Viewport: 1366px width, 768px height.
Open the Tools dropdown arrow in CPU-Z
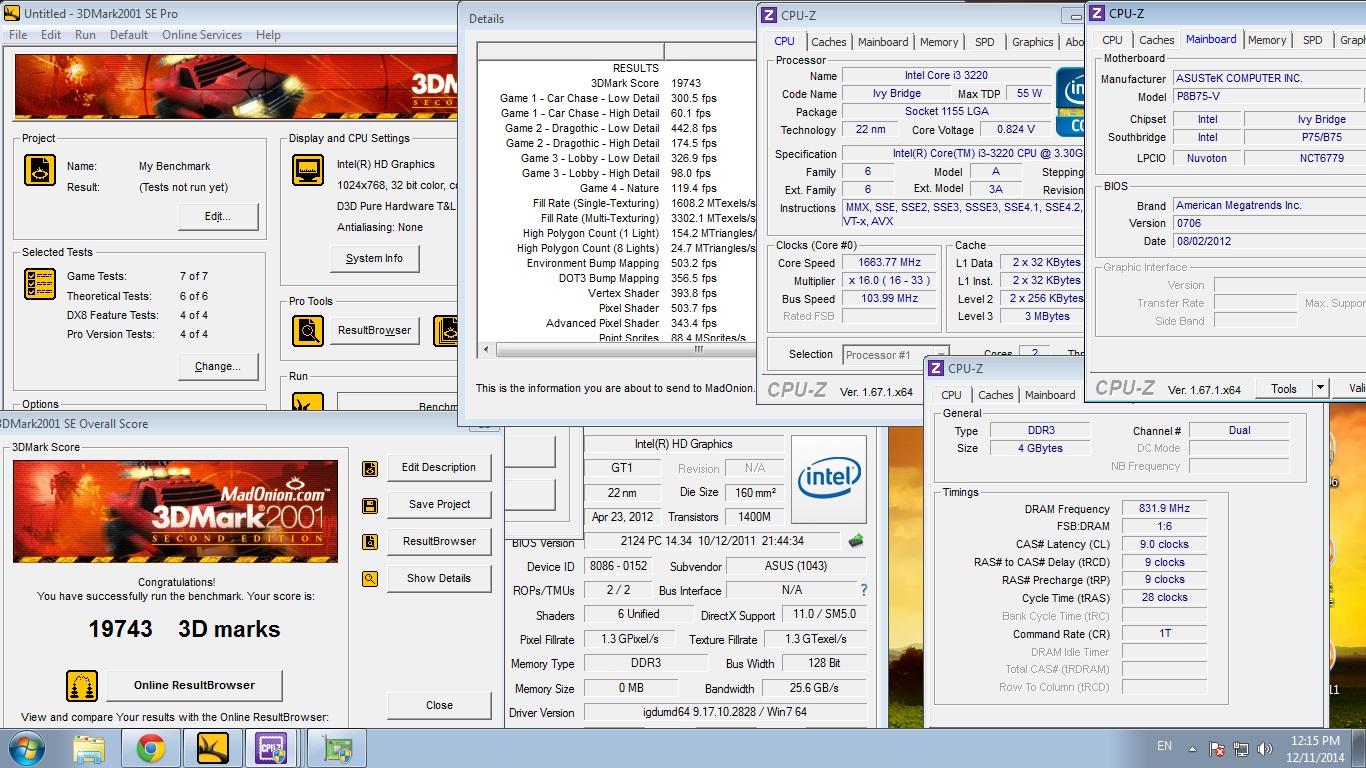1320,388
